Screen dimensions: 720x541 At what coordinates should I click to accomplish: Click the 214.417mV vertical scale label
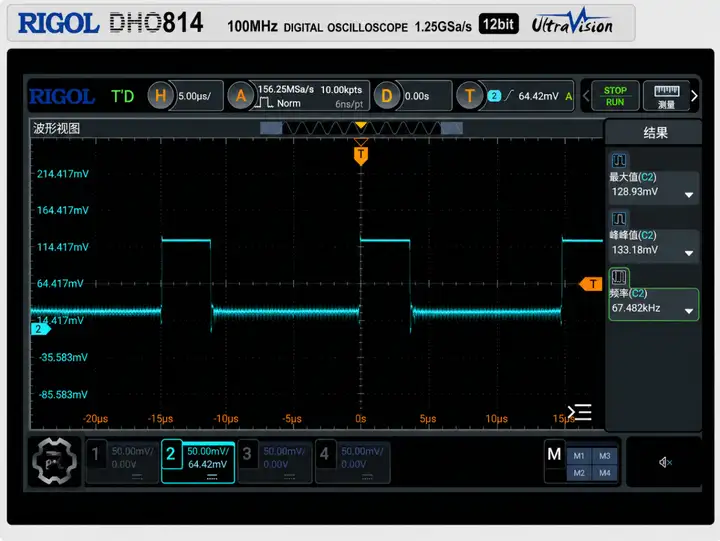[x=63, y=174]
